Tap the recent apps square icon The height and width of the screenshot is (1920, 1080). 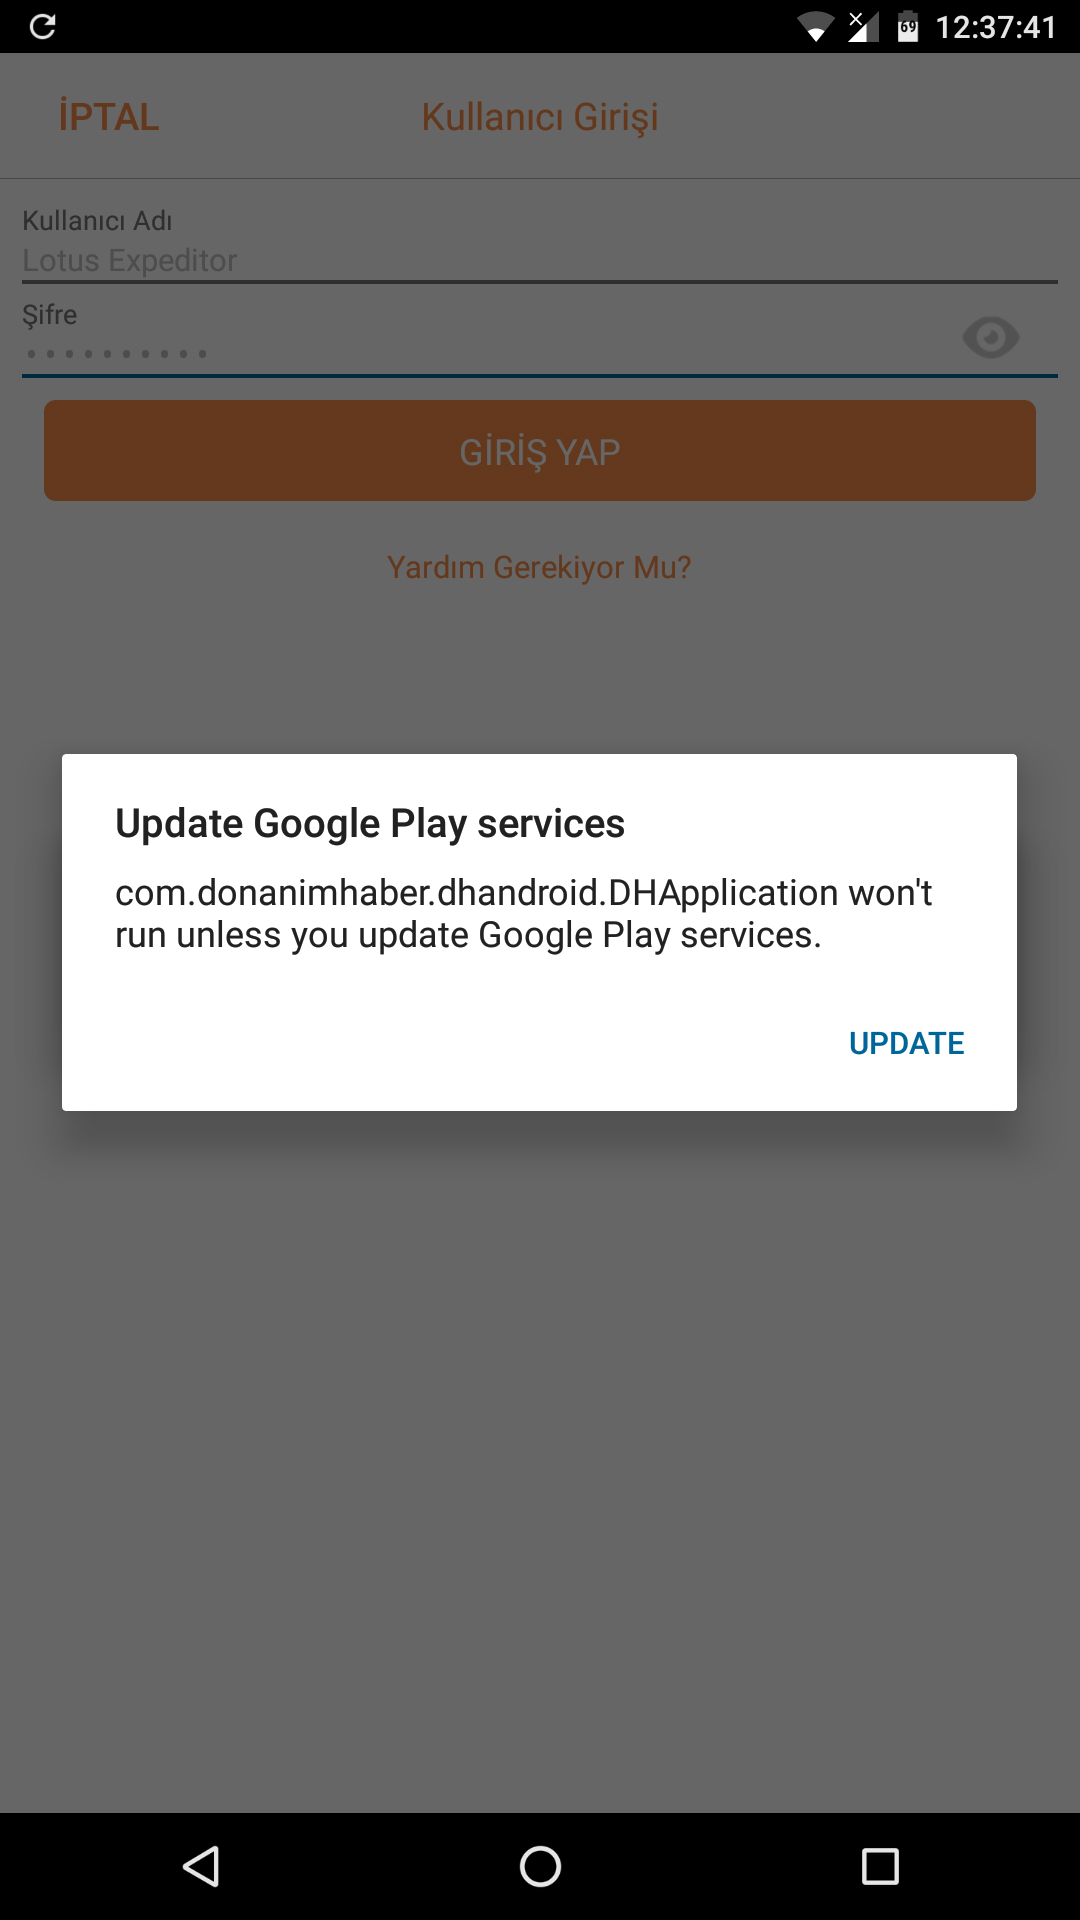click(x=880, y=1866)
